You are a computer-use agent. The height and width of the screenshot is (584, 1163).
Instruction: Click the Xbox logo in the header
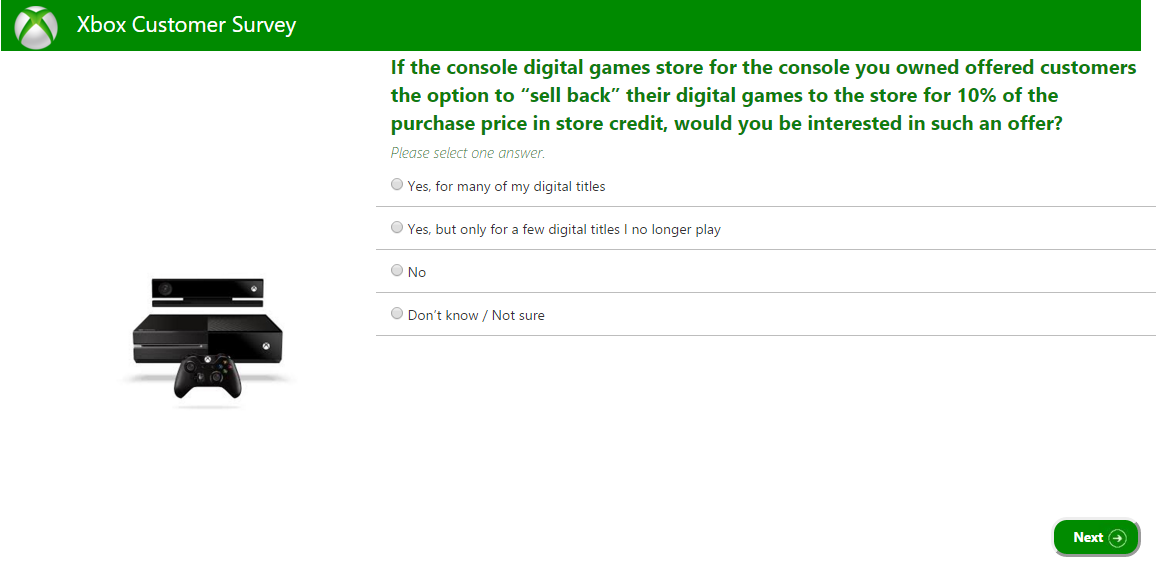pyautogui.click(x=34, y=24)
